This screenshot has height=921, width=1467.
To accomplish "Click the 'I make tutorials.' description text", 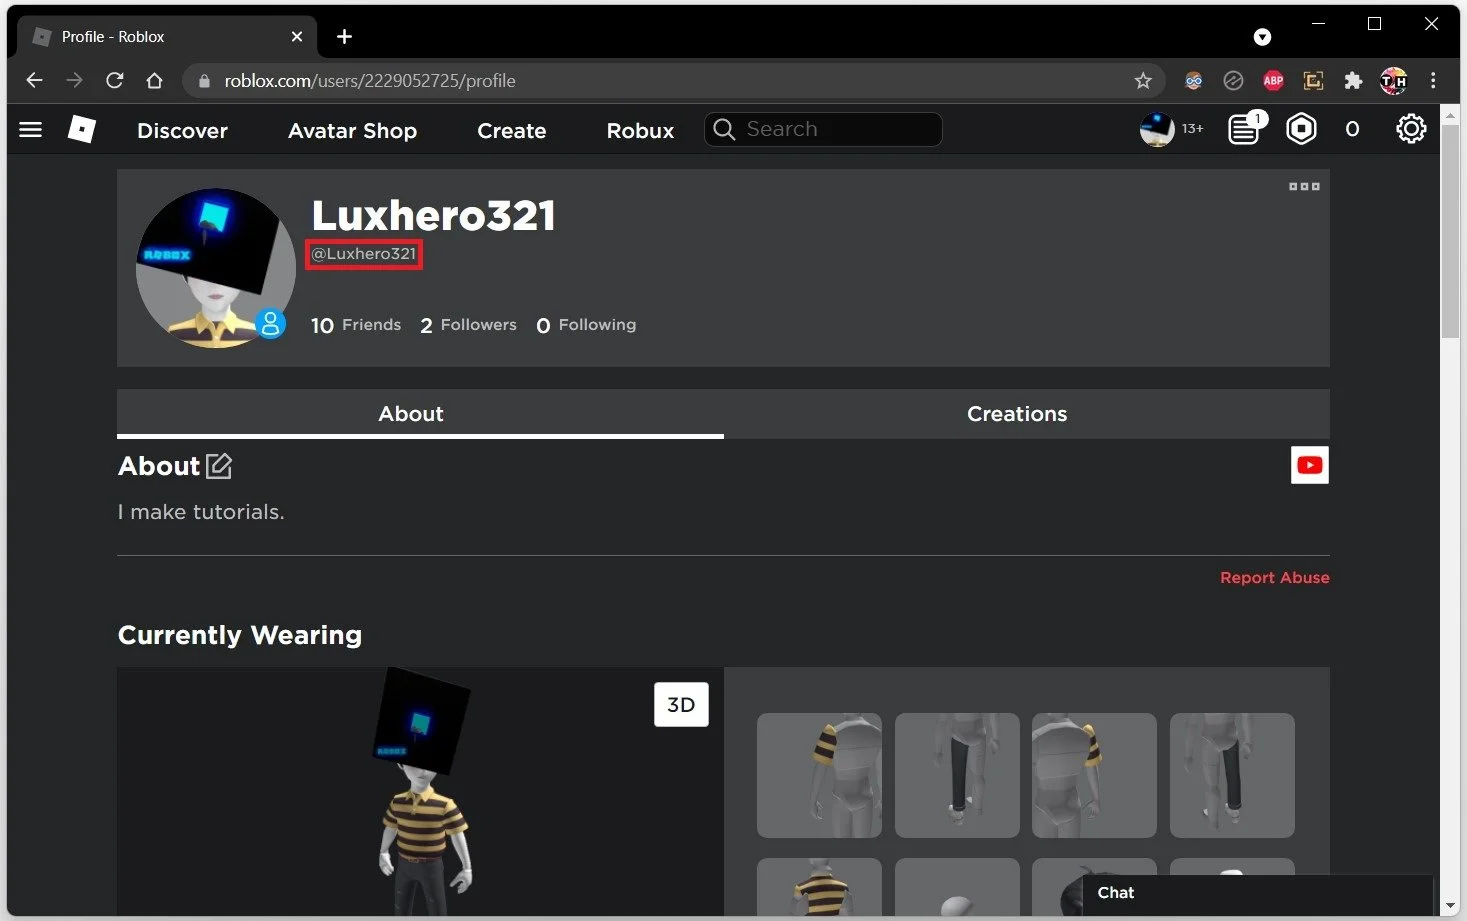I will pyautogui.click(x=201, y=512).
